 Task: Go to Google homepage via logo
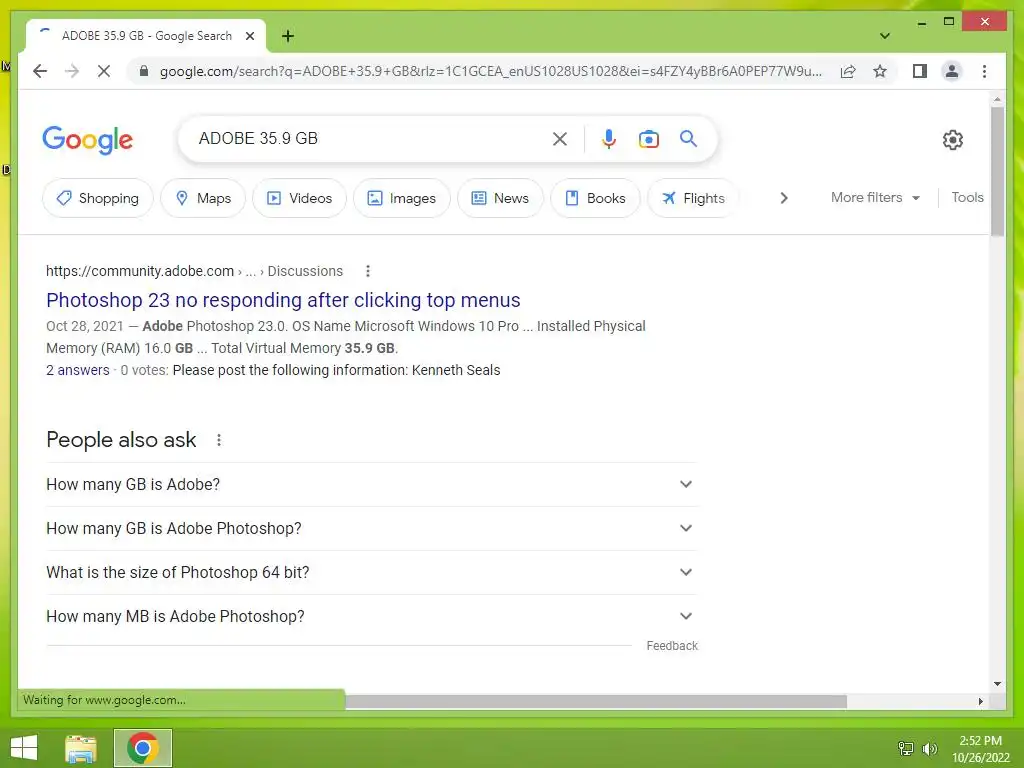[x=88, y=140]
